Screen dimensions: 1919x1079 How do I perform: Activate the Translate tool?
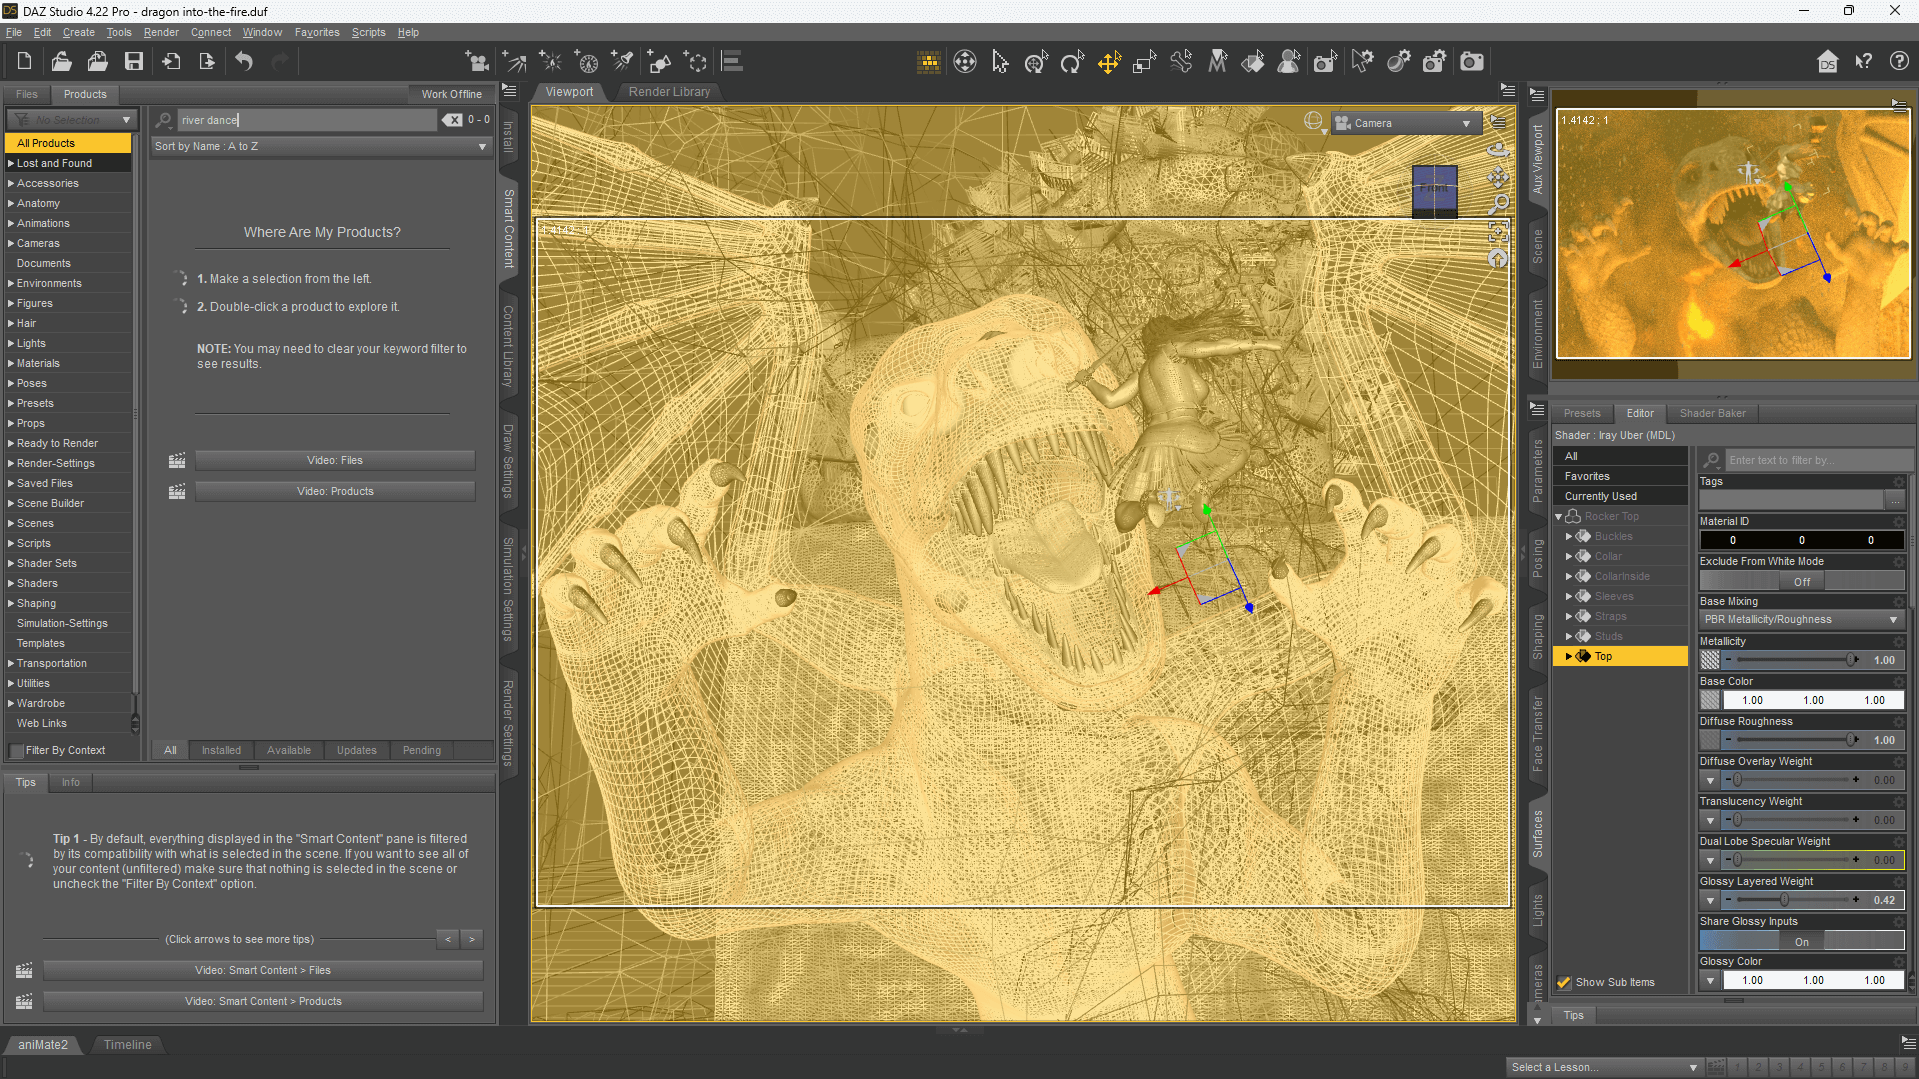1108,62
